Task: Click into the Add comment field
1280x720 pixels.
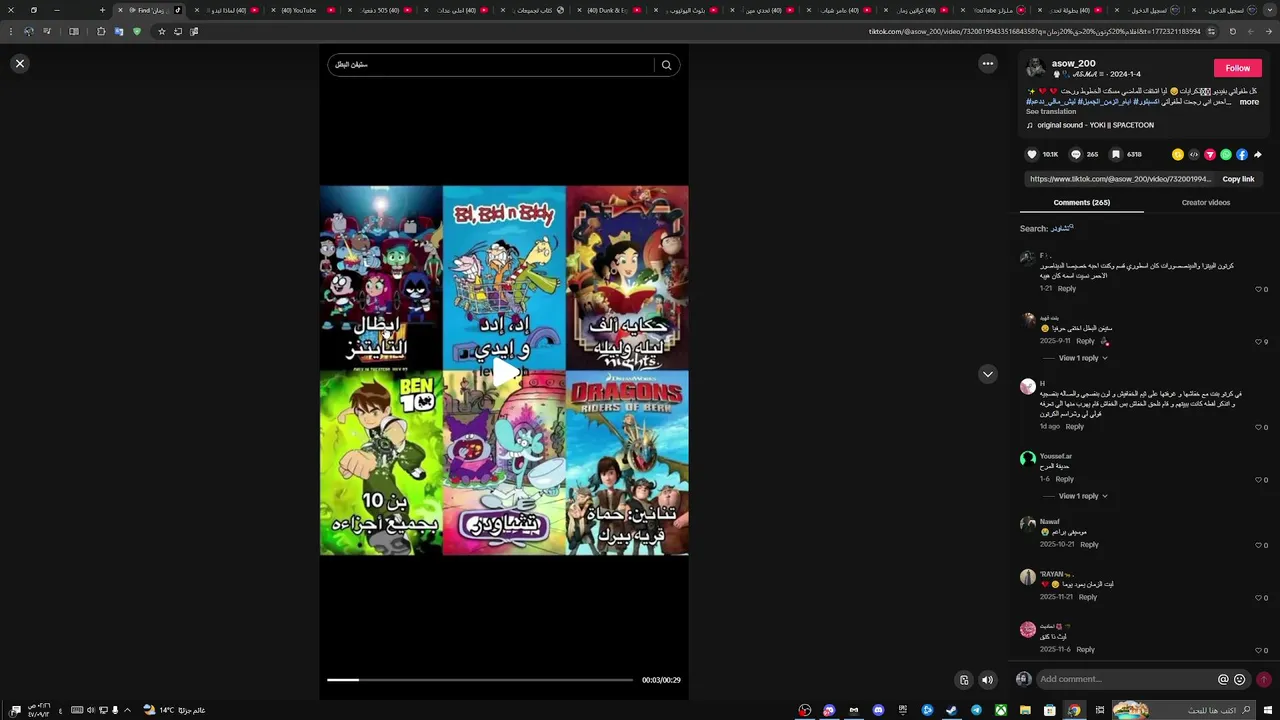Action: [x=1125, y=680]
